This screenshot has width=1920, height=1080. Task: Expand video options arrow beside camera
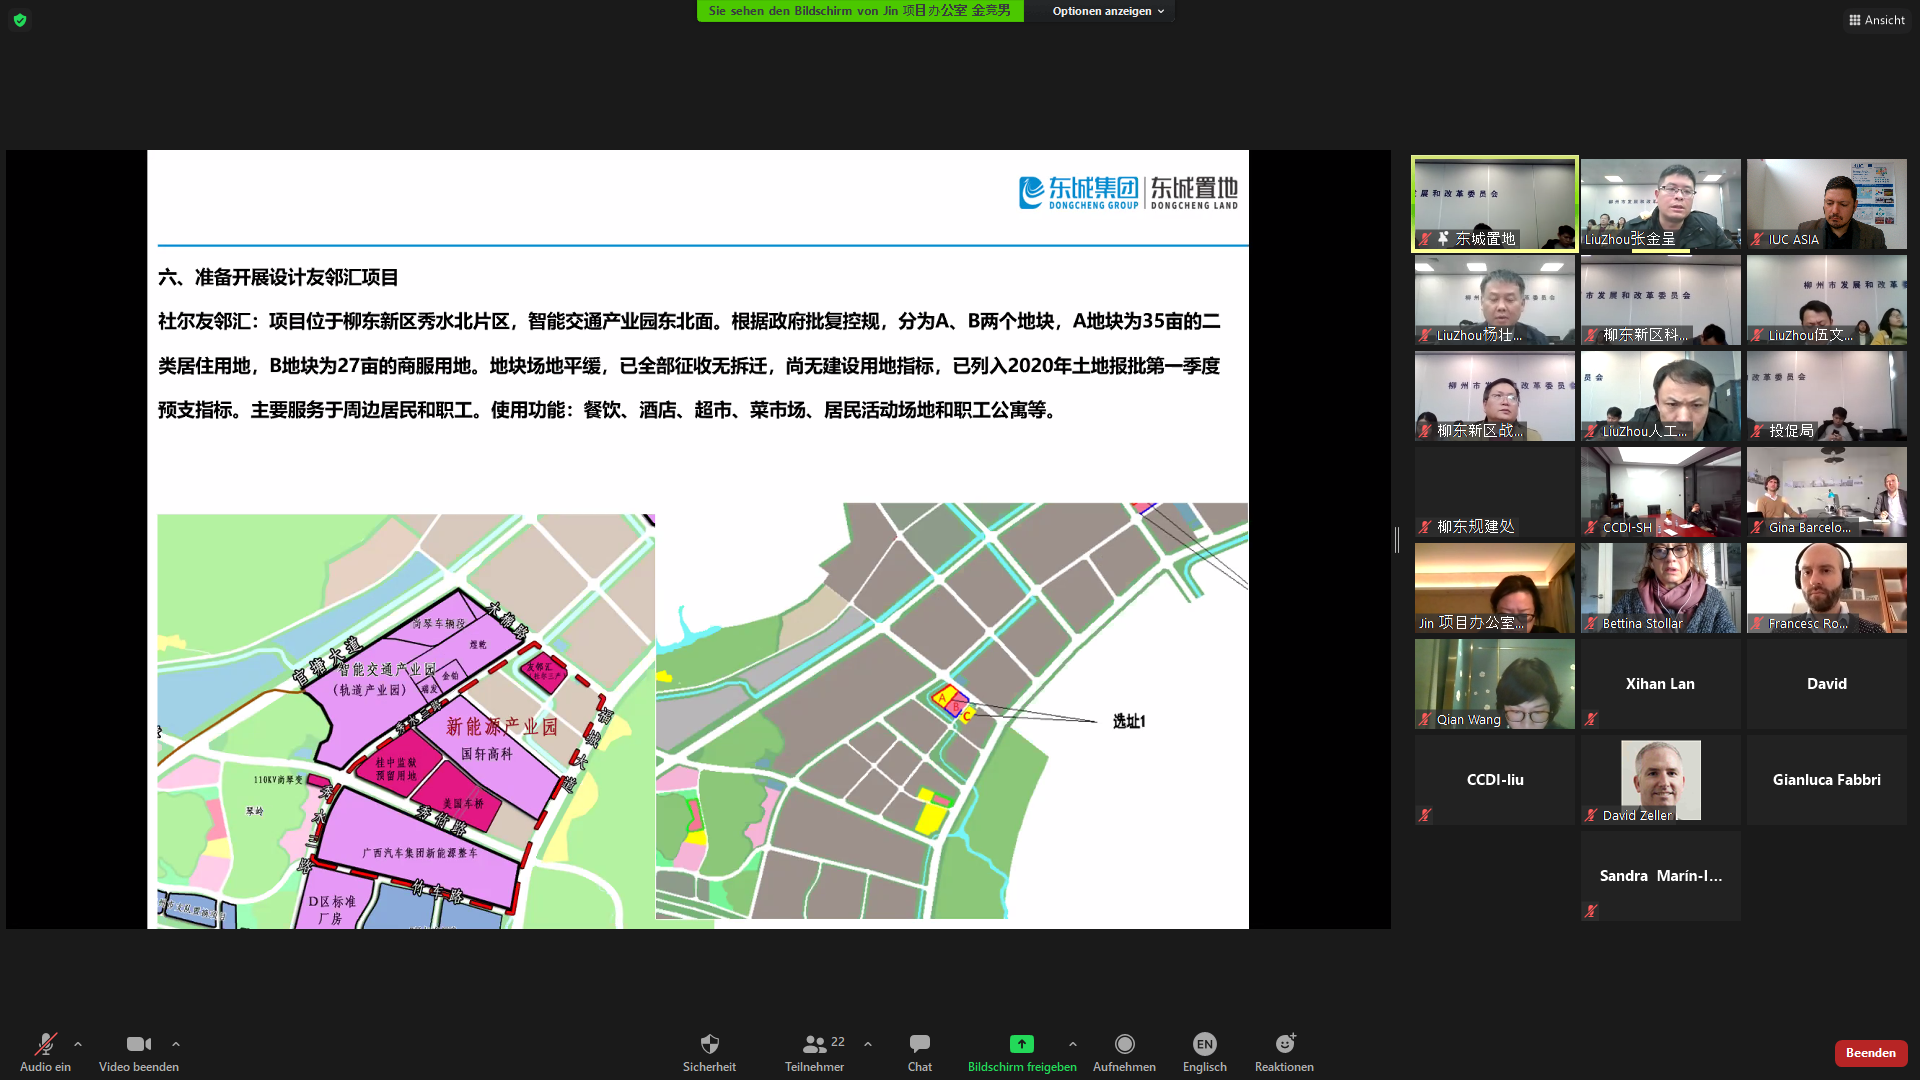point(176,1044)
